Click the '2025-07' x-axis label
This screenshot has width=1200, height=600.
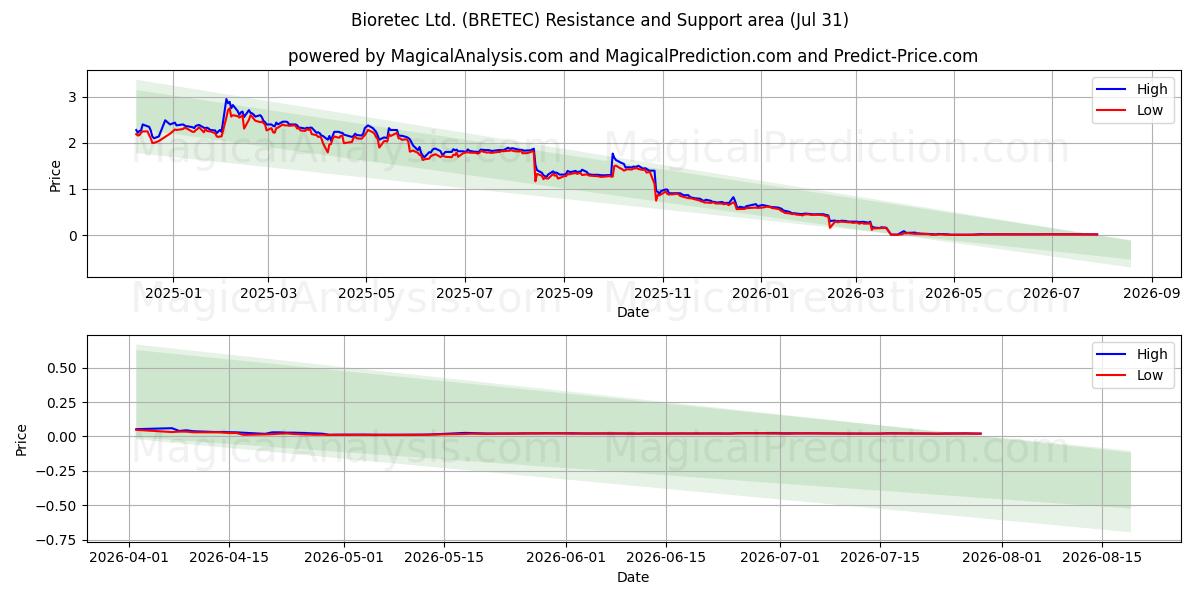coord(465,294)
